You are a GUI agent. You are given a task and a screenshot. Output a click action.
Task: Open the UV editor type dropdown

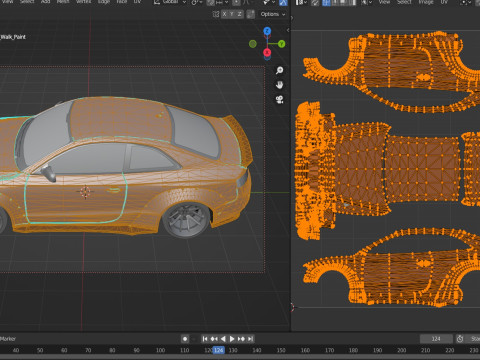pos(301,2)
